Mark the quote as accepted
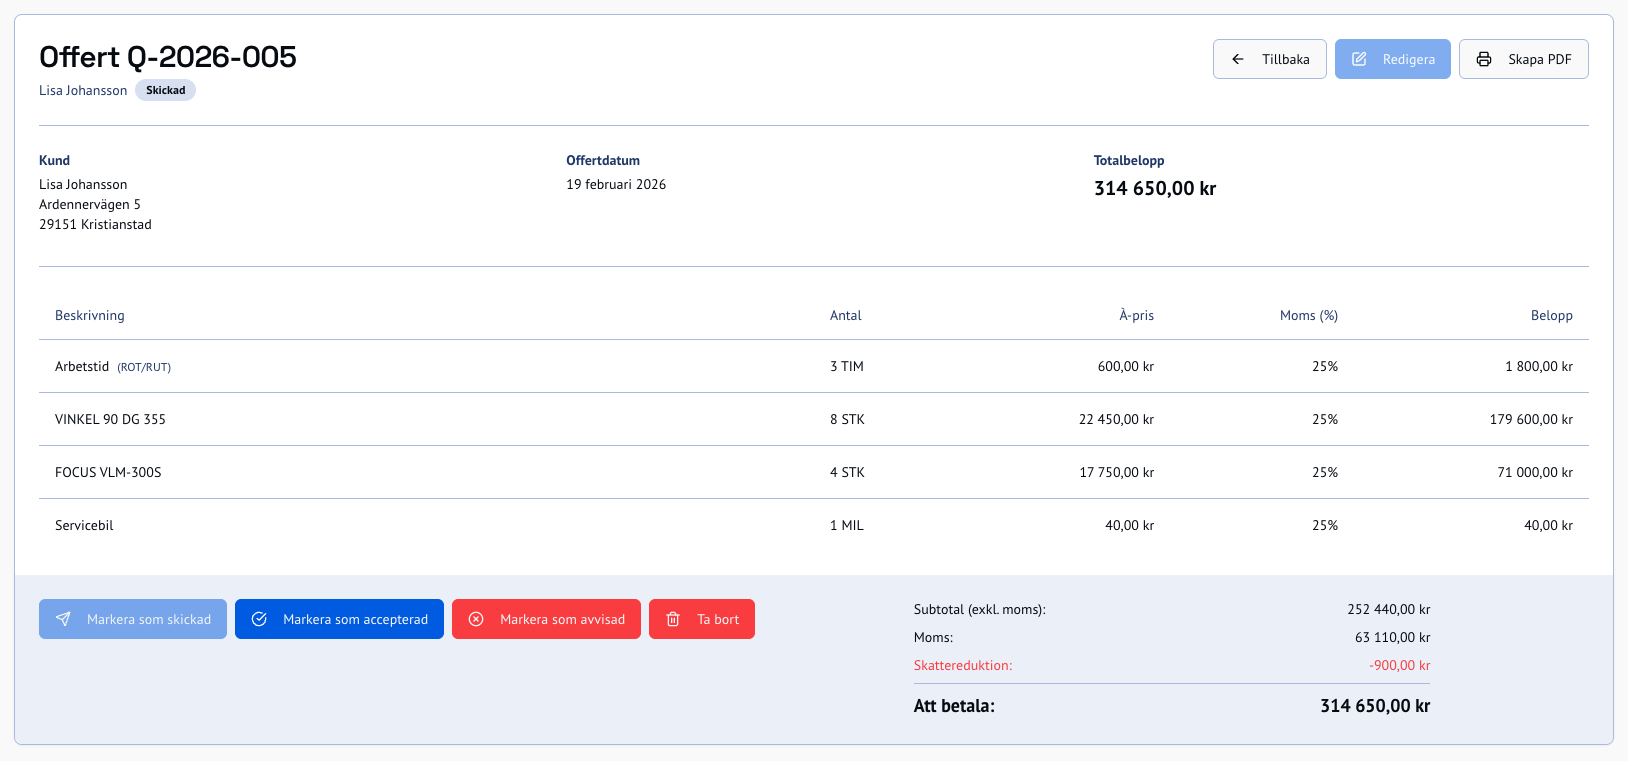This screenshot has height=761, width=1628. (339, 619)
